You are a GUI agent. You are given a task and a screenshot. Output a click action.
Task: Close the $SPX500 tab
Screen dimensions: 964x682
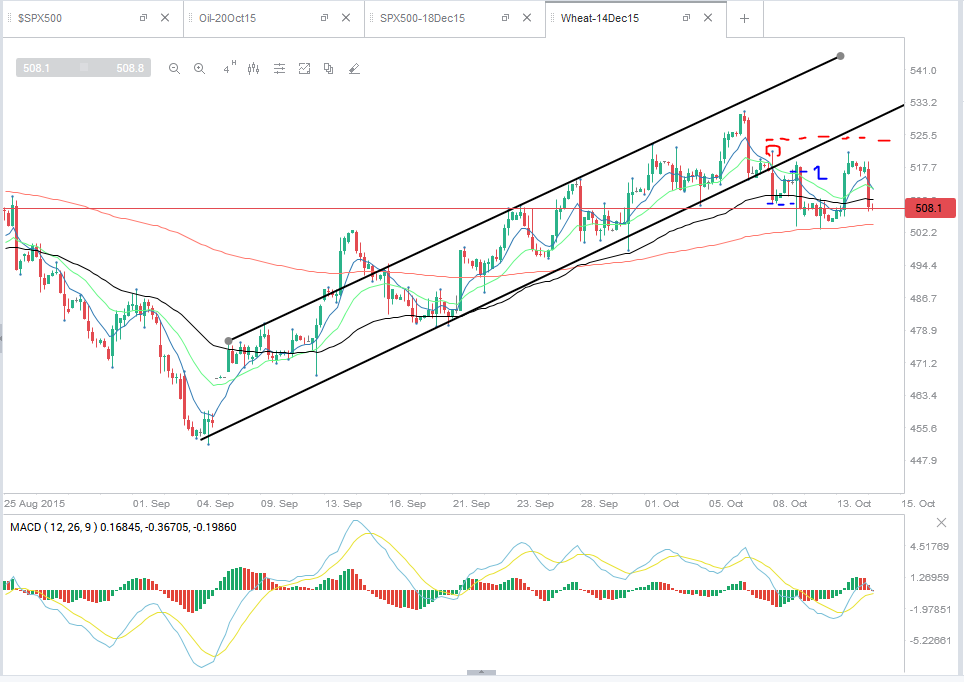click(165, 18)
